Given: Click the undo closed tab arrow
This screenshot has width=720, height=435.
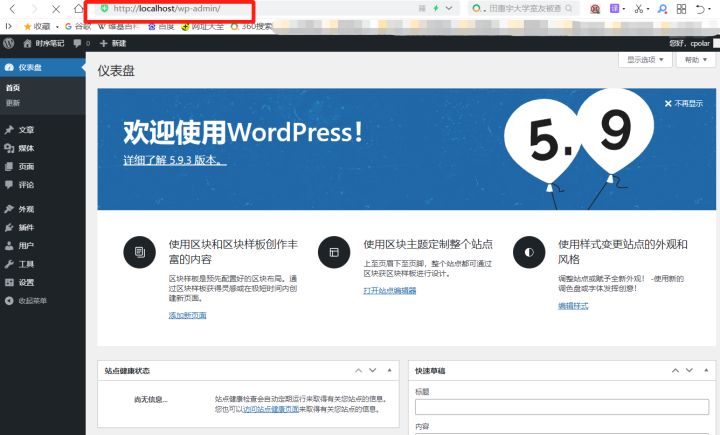Looking at the screenshot, I should (699, 9).
